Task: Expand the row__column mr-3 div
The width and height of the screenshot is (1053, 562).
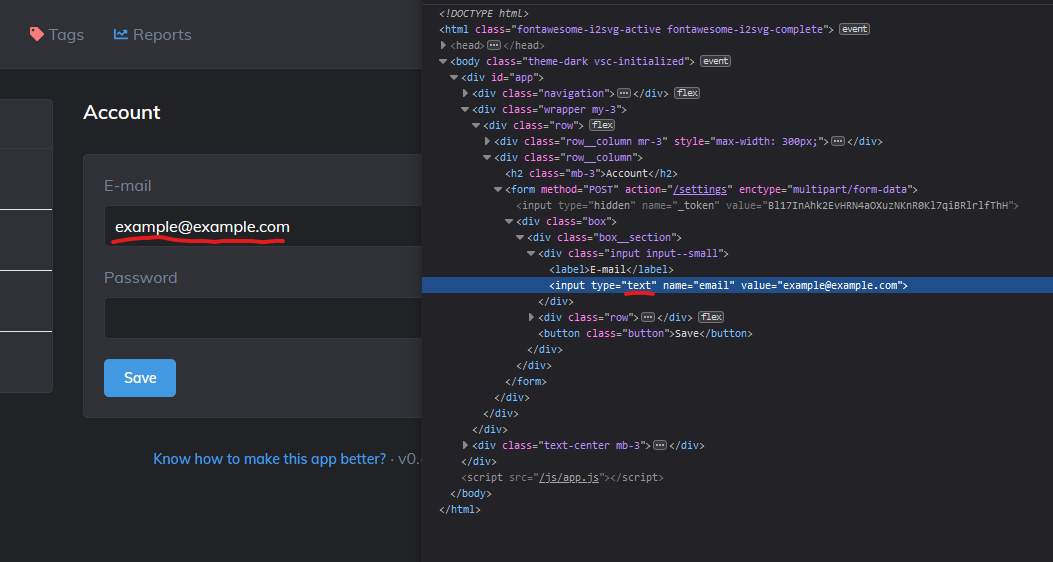Action: click(x=488, y=142)
